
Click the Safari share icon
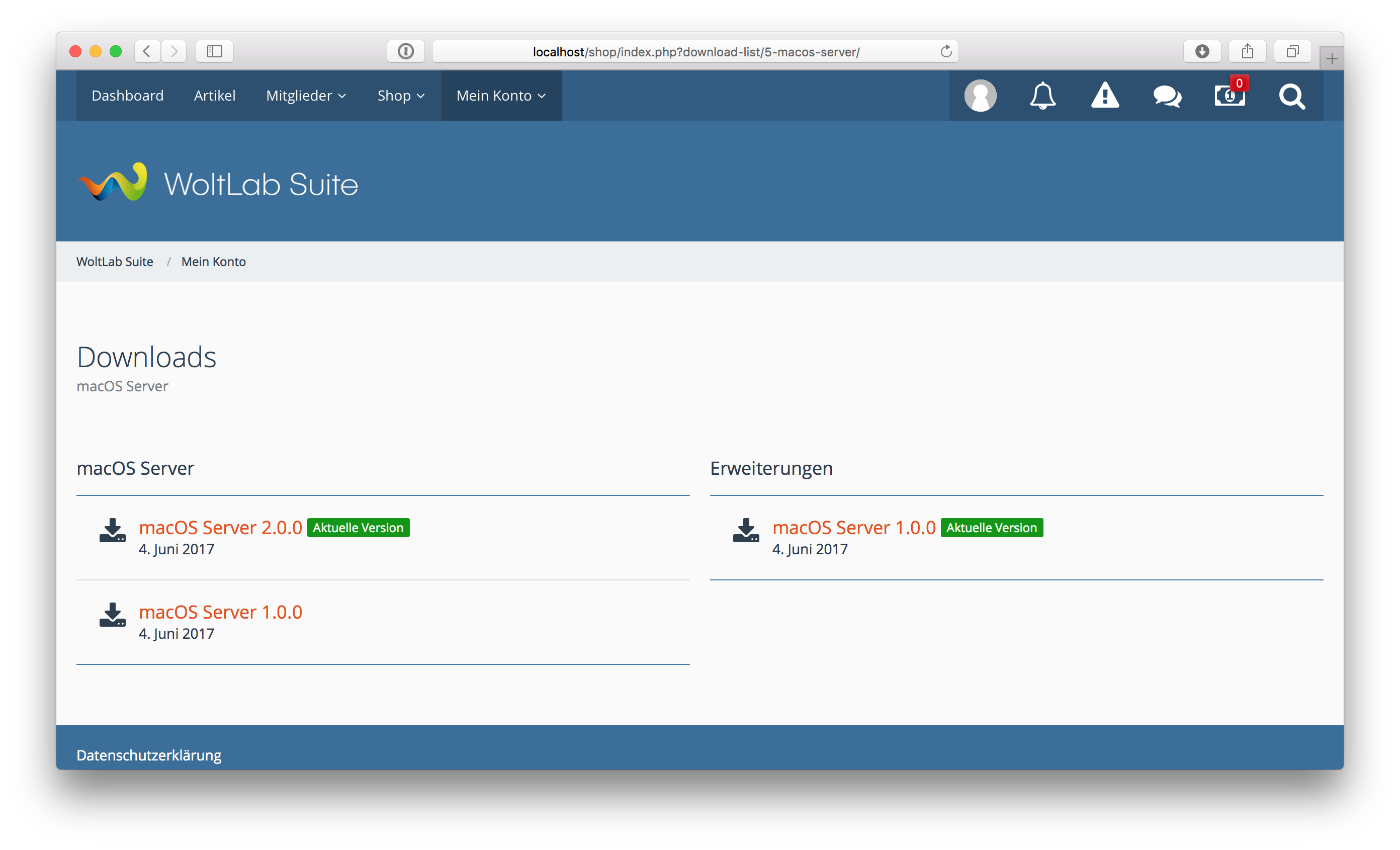(1247, 51)
